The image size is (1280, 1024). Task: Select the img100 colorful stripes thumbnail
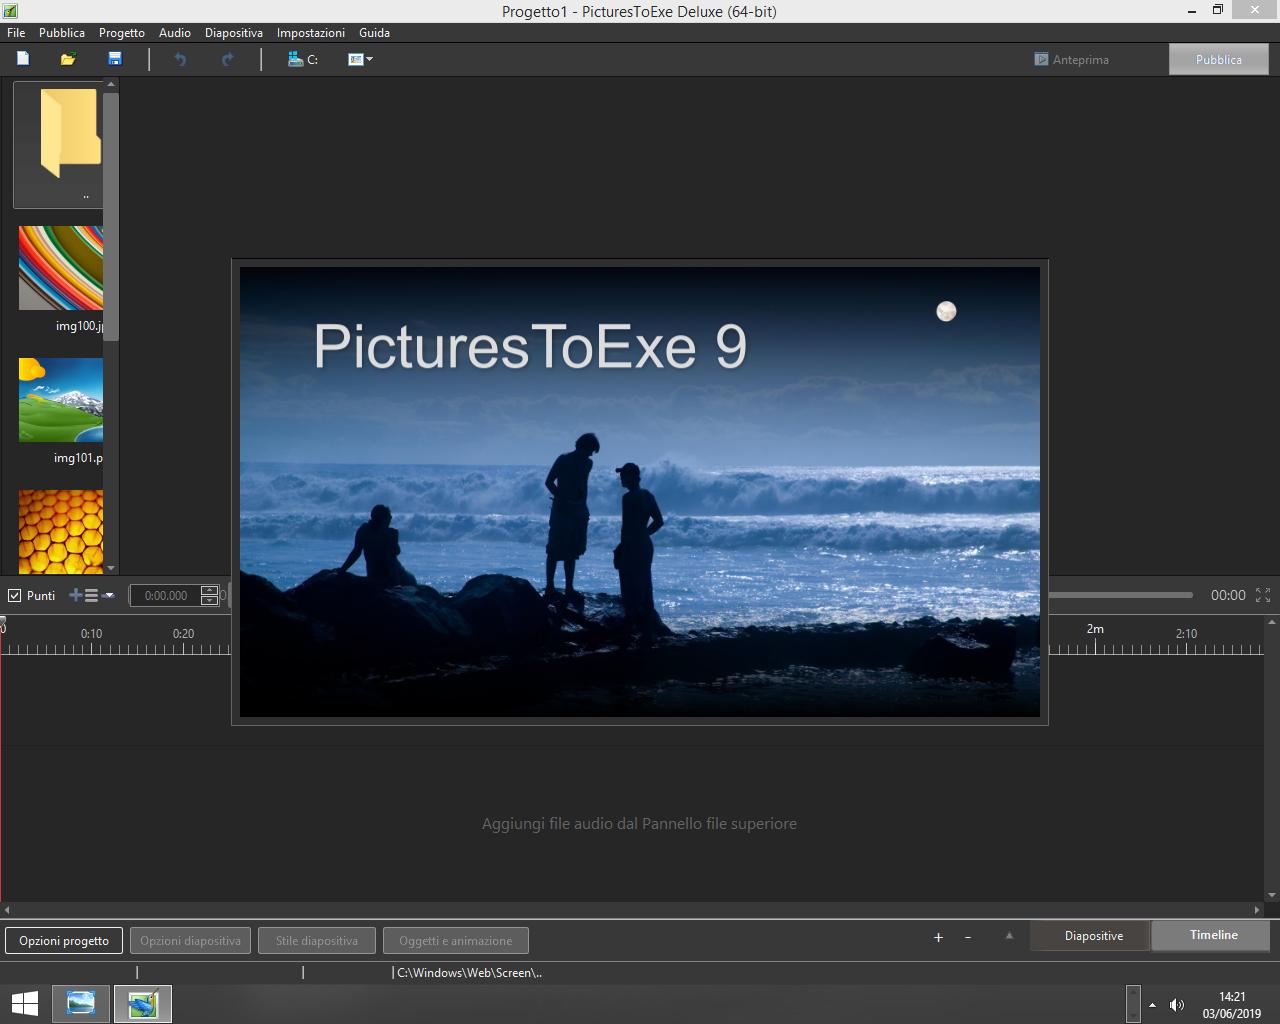(61, 268)
